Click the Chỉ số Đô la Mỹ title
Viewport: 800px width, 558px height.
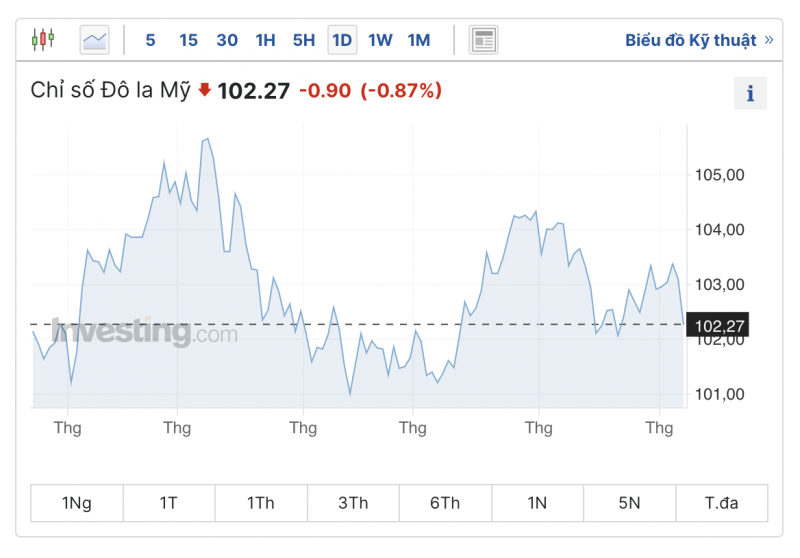pos(110,91)
